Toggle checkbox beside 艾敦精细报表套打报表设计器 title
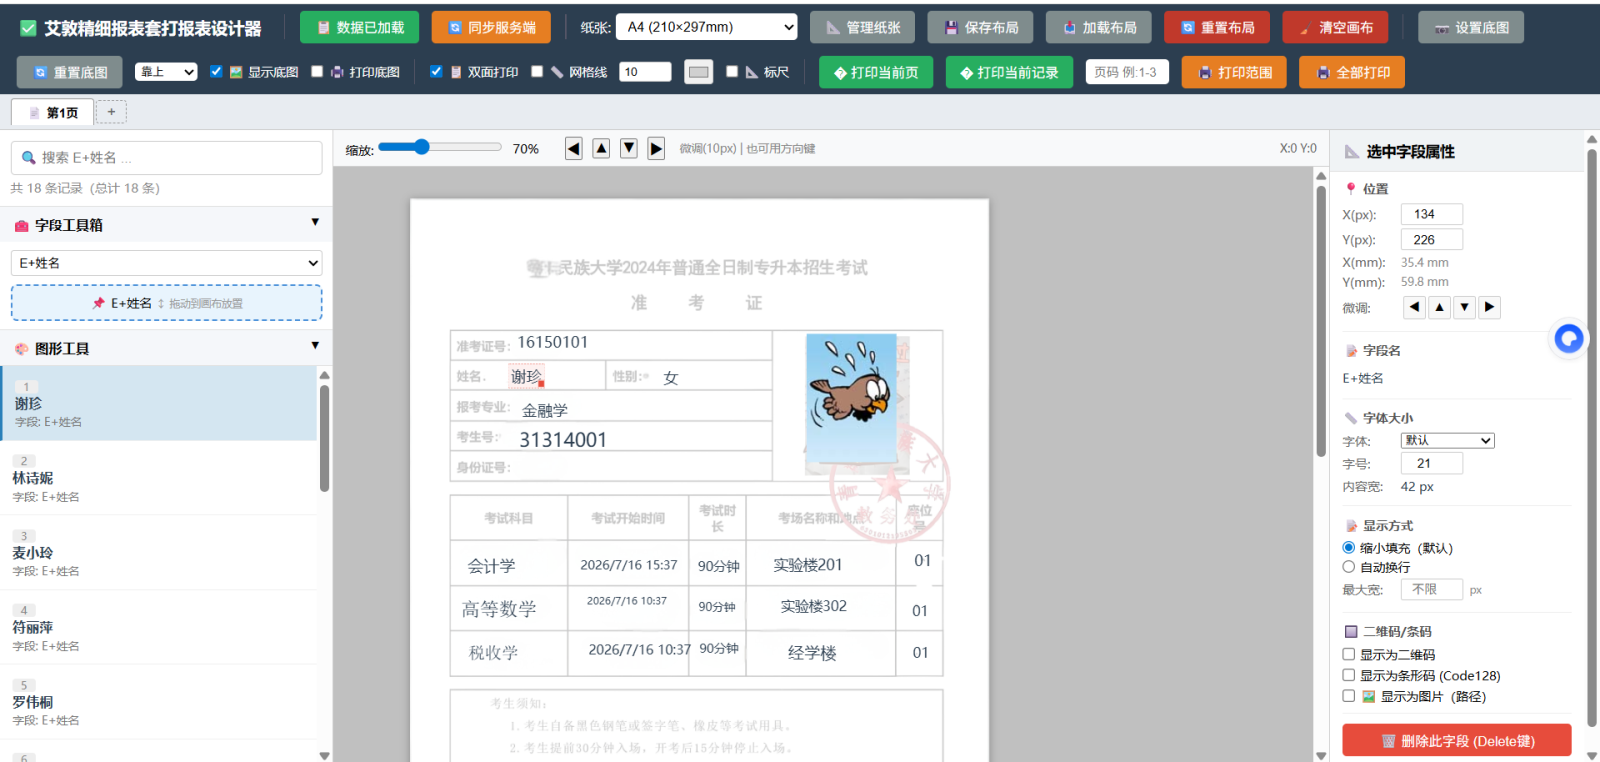This screenshot has height=762, width=1600. tap(29, 28)
